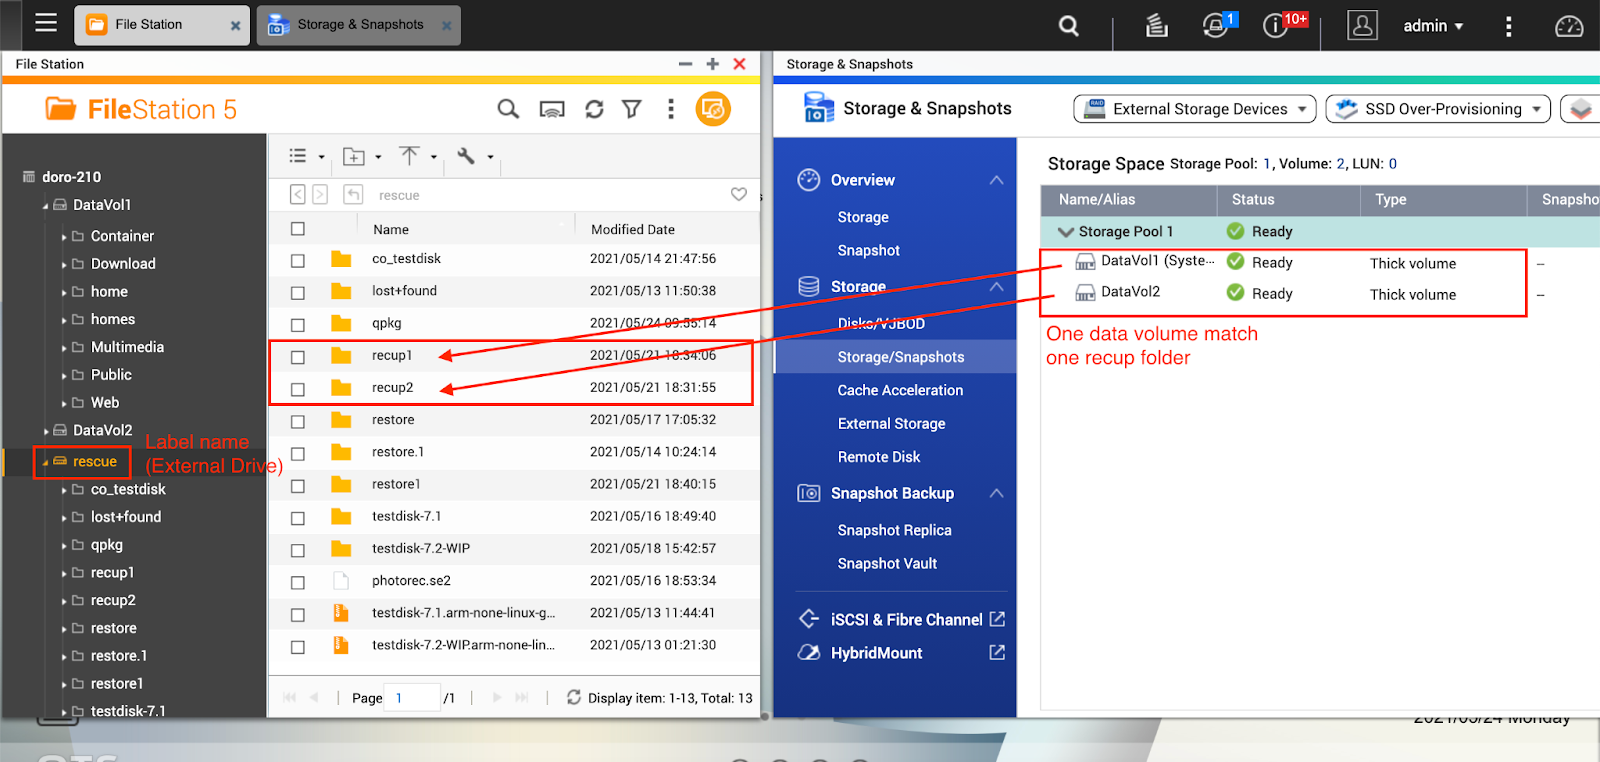Click File Station search icon
Screen dimensions: 1600x762
[x=508, y=109]
